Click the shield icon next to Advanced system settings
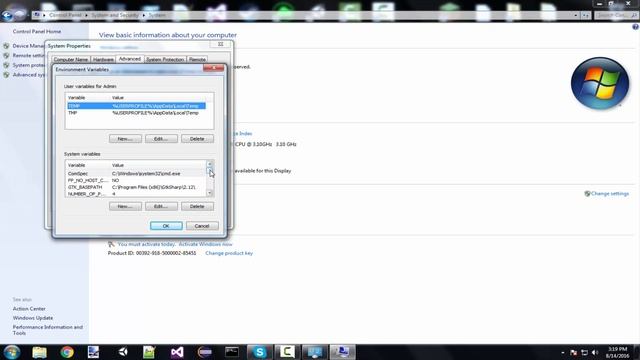640x360 pixels. [x=6, y=75]
